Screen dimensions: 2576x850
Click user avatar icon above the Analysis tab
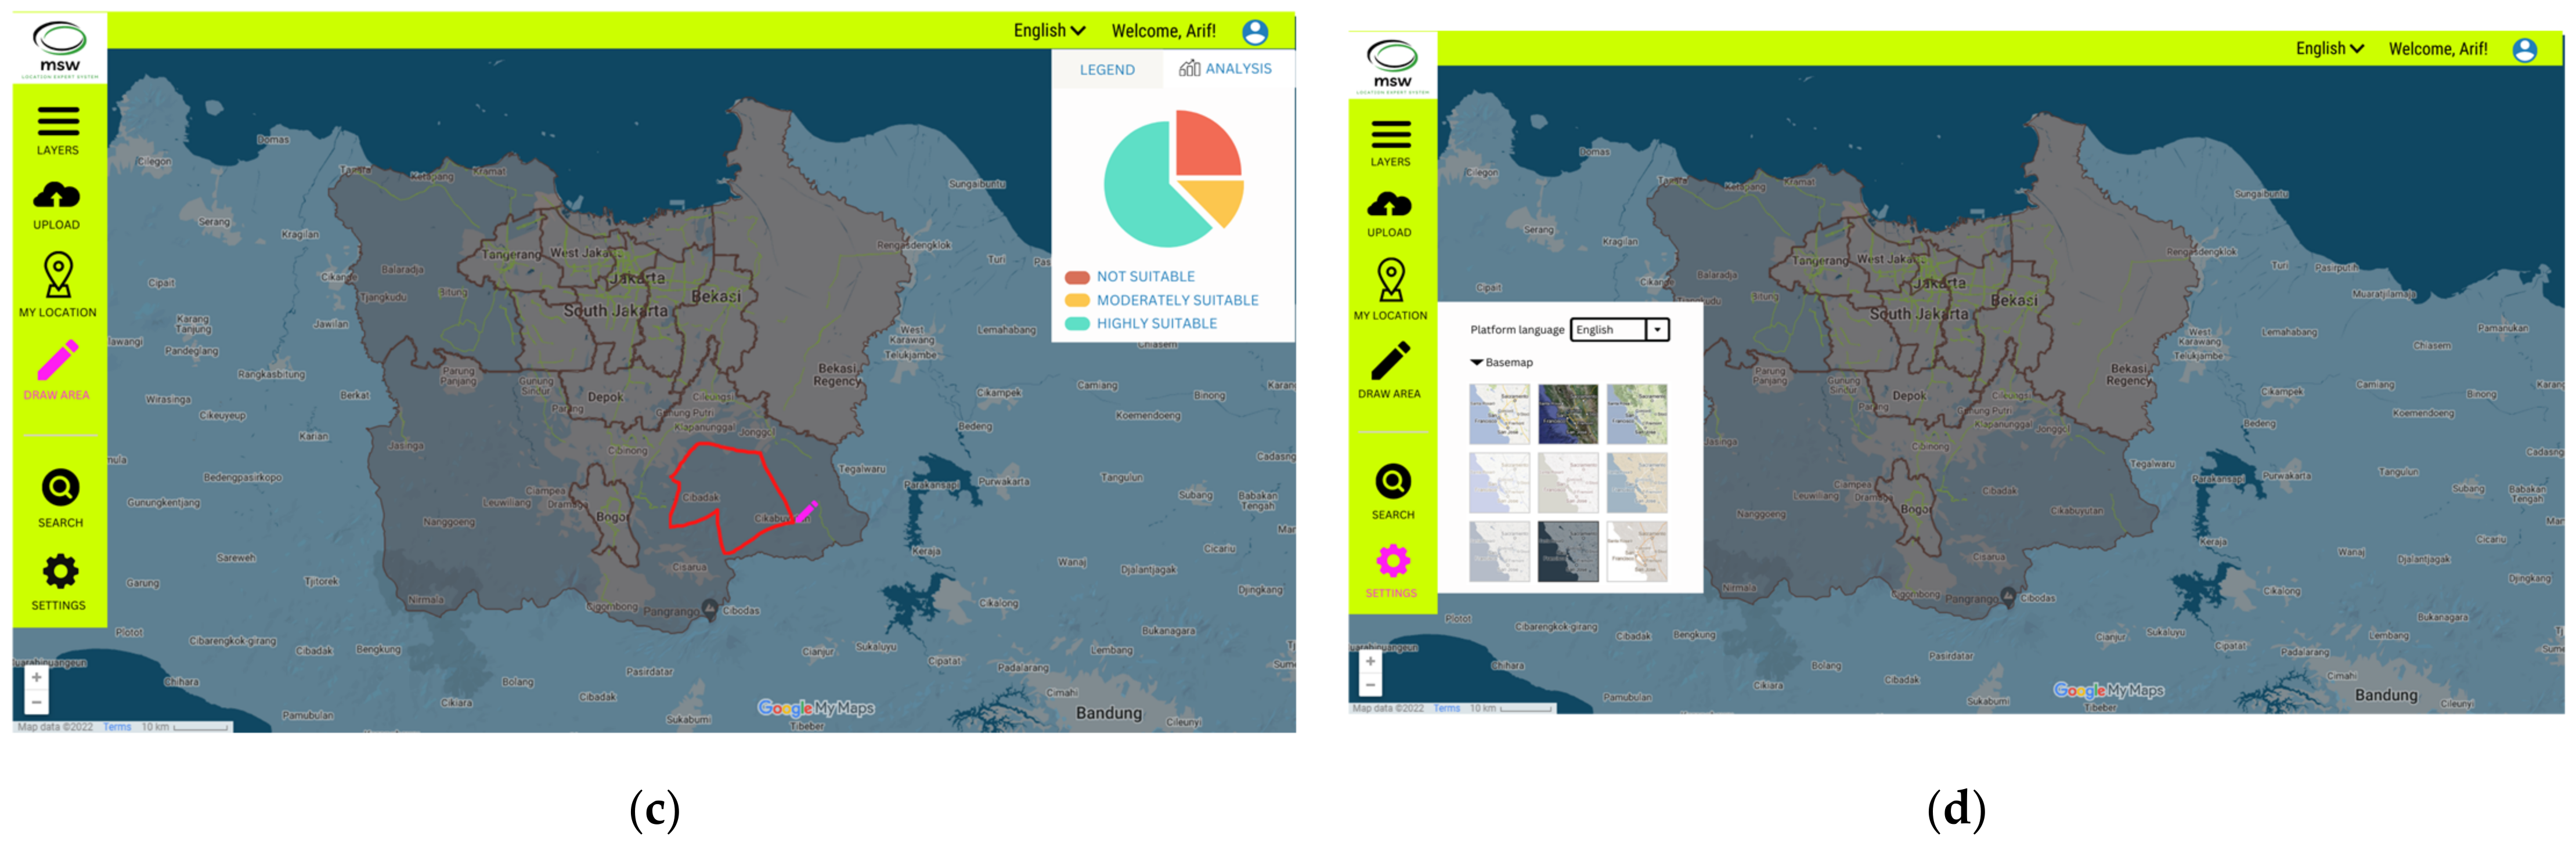coord(1255,32)
